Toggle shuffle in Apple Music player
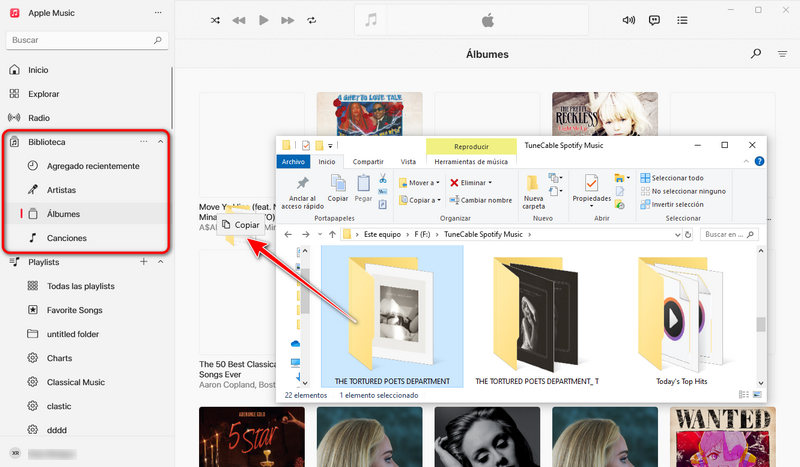 tap(215, 20)
